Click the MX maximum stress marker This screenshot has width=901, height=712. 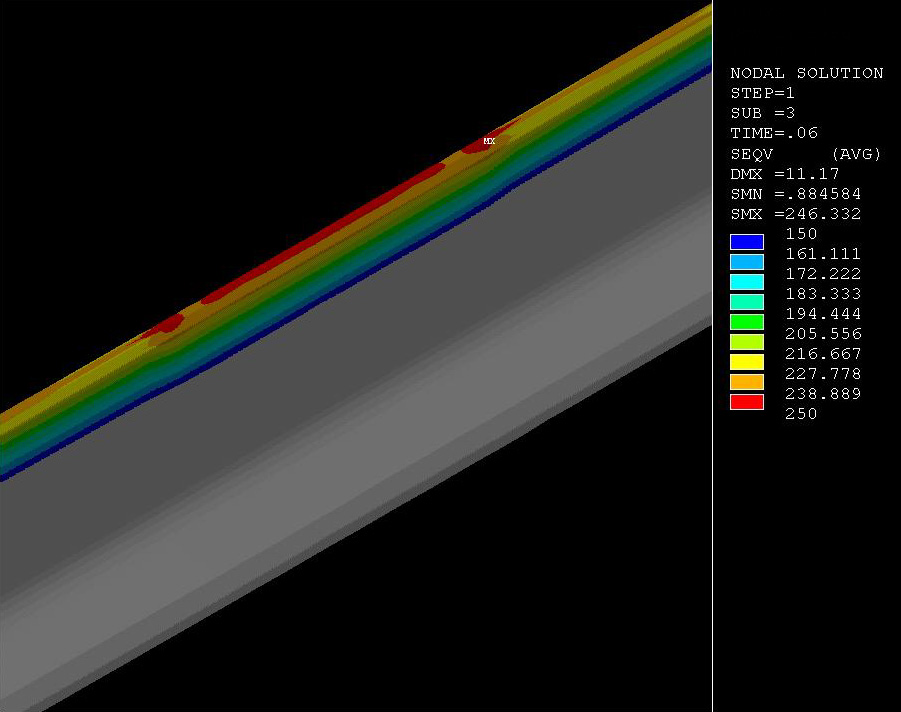pos(489,141)
